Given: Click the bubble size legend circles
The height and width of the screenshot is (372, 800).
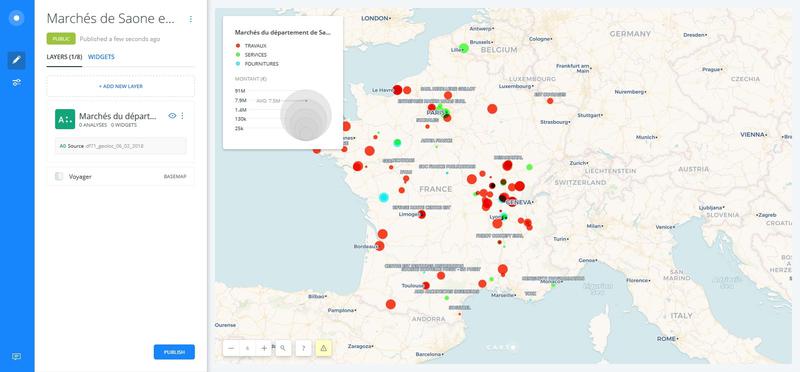Looking at the screenshot, I should click(x=306, y=115).
